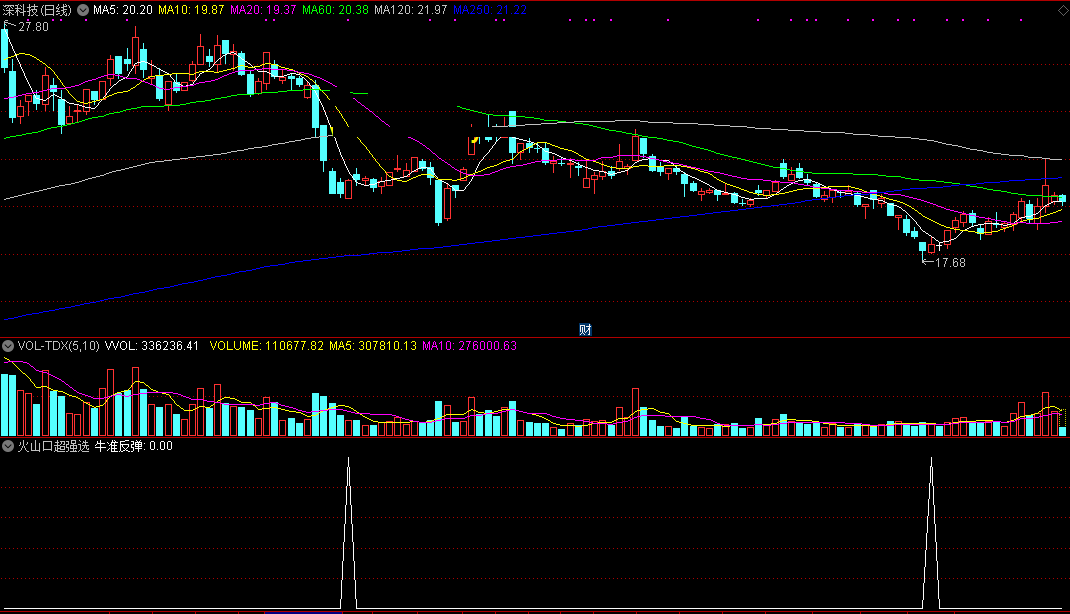Click the diamond icon at chart's top-right corner
Image resolution: width=1070 pixels, height=614 pixels.
click(1062, 10)
